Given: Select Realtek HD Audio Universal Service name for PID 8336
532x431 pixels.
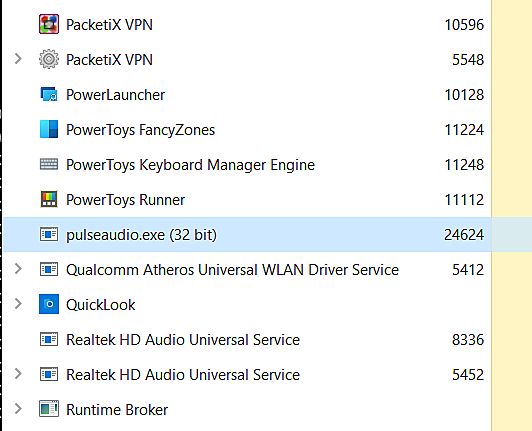Looking at the screenshot, I should 183,340.
